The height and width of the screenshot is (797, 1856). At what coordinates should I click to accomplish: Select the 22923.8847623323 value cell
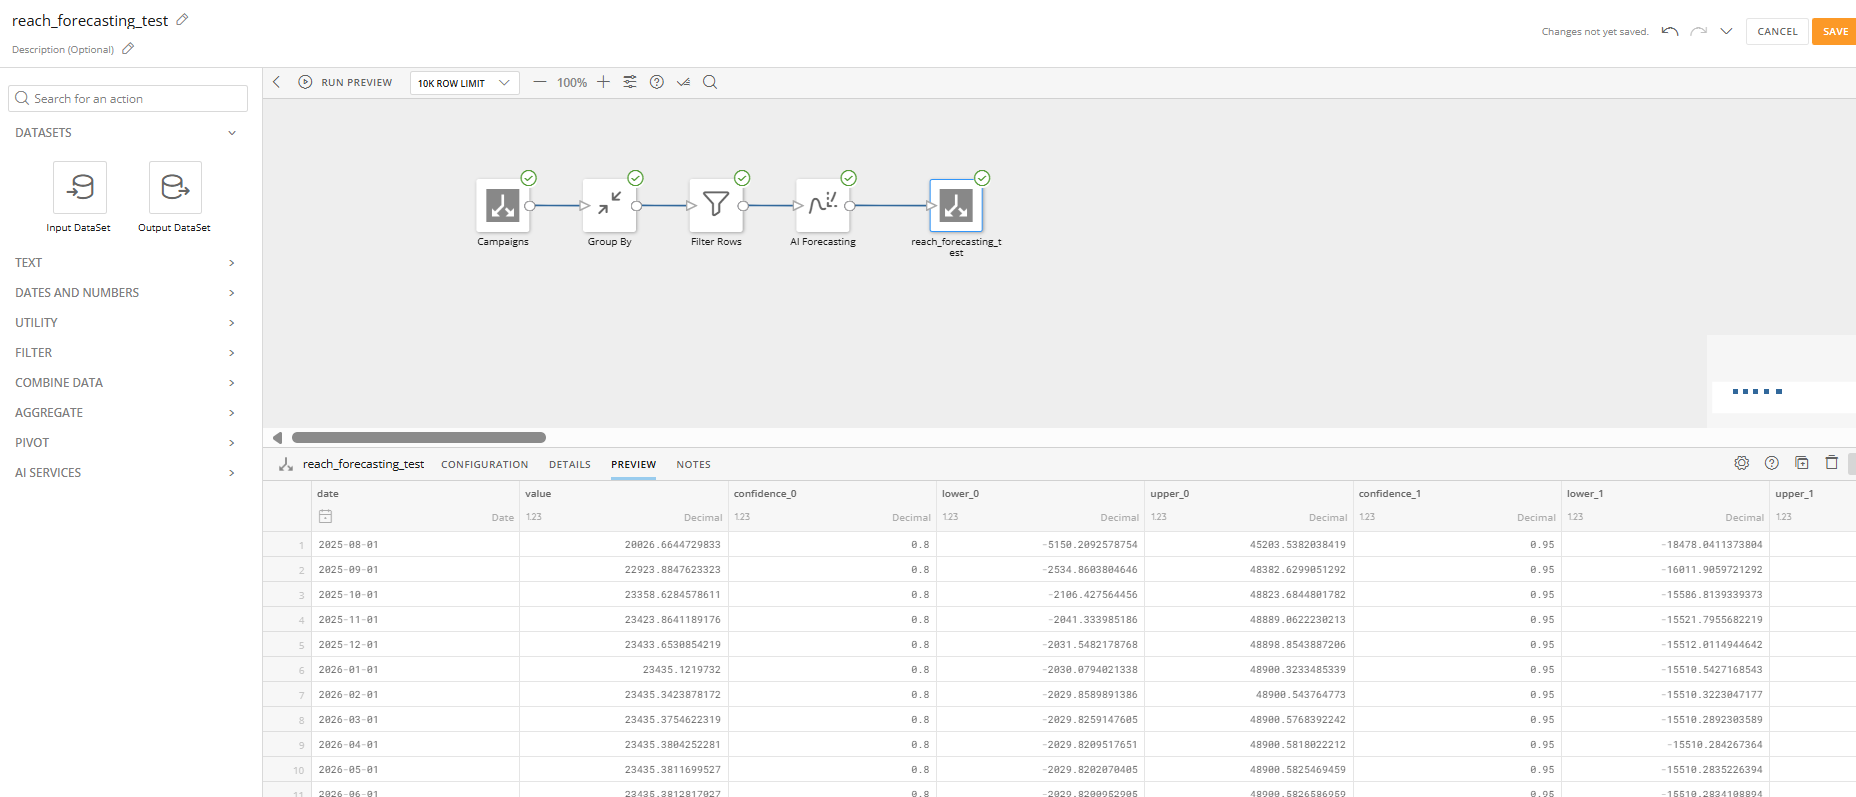pos(623,570)
